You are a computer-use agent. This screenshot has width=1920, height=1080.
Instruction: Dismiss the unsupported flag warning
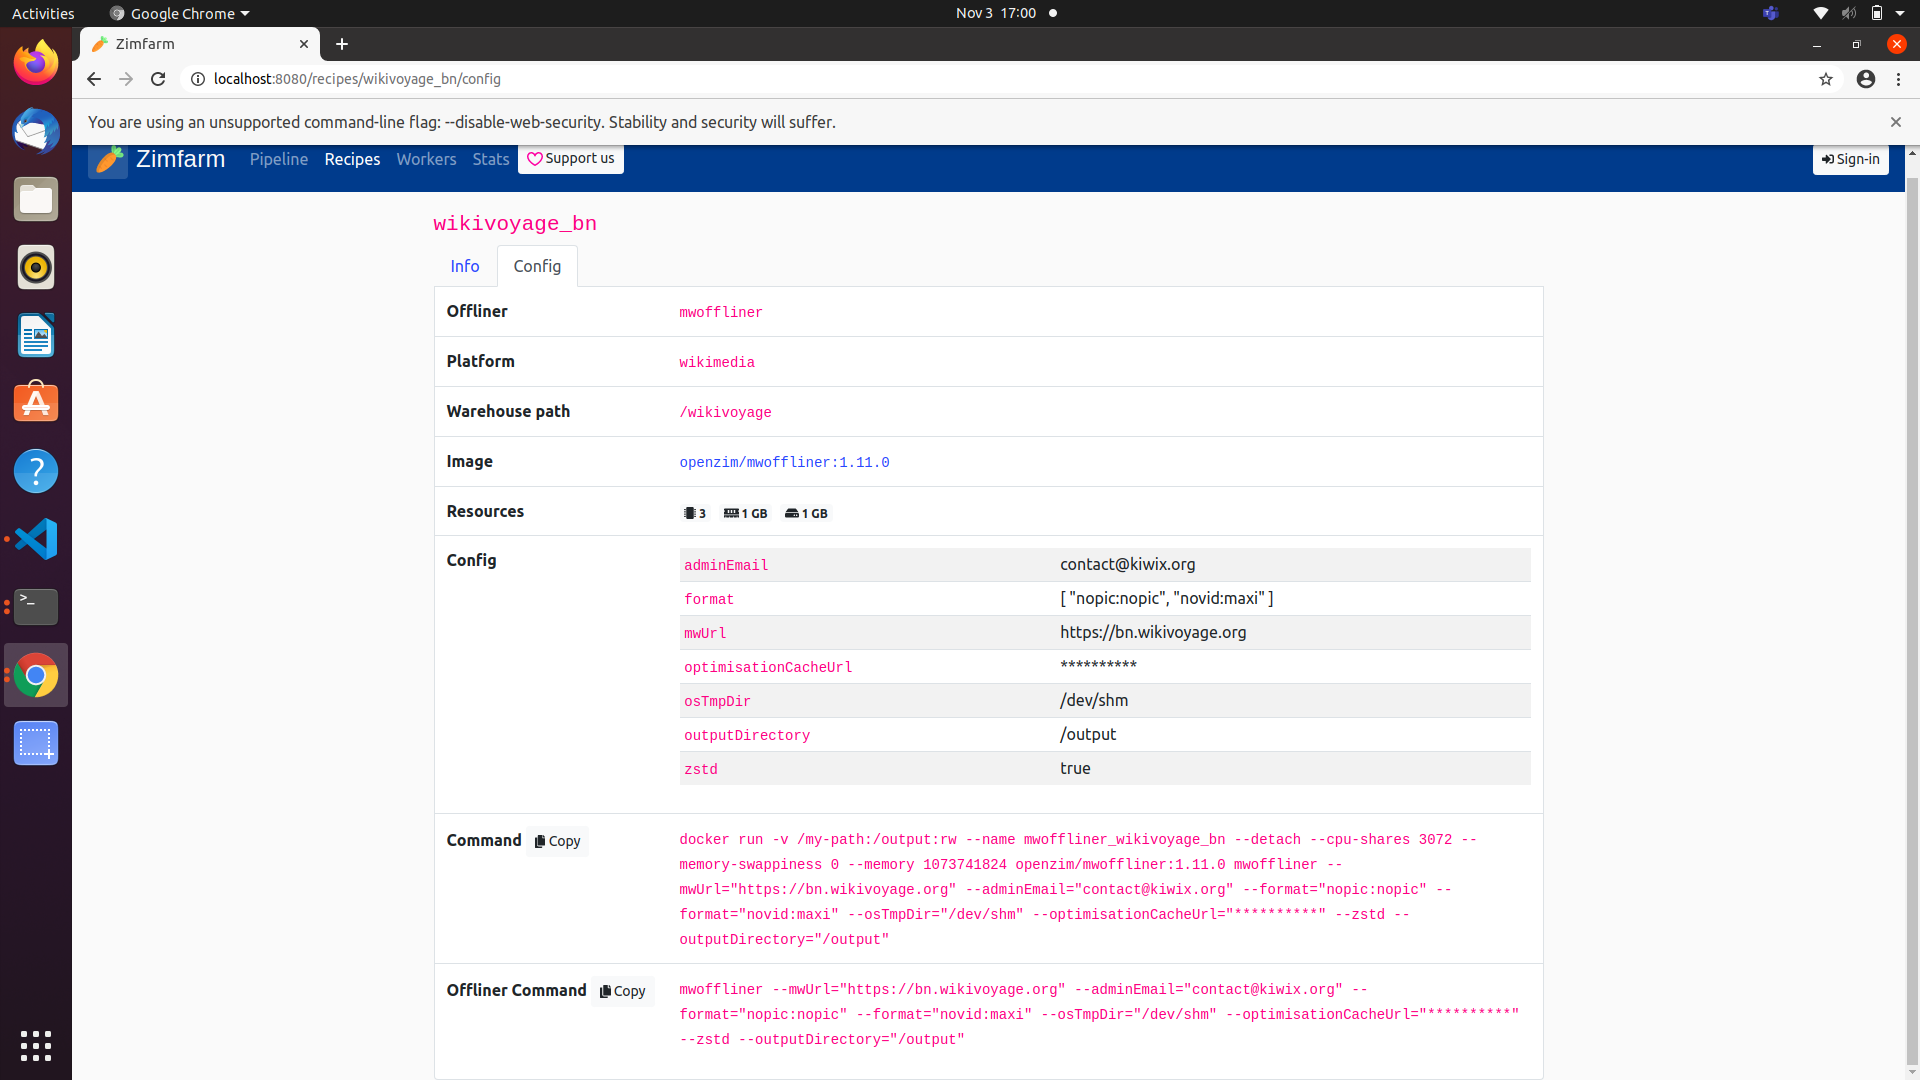[1895, 122]
